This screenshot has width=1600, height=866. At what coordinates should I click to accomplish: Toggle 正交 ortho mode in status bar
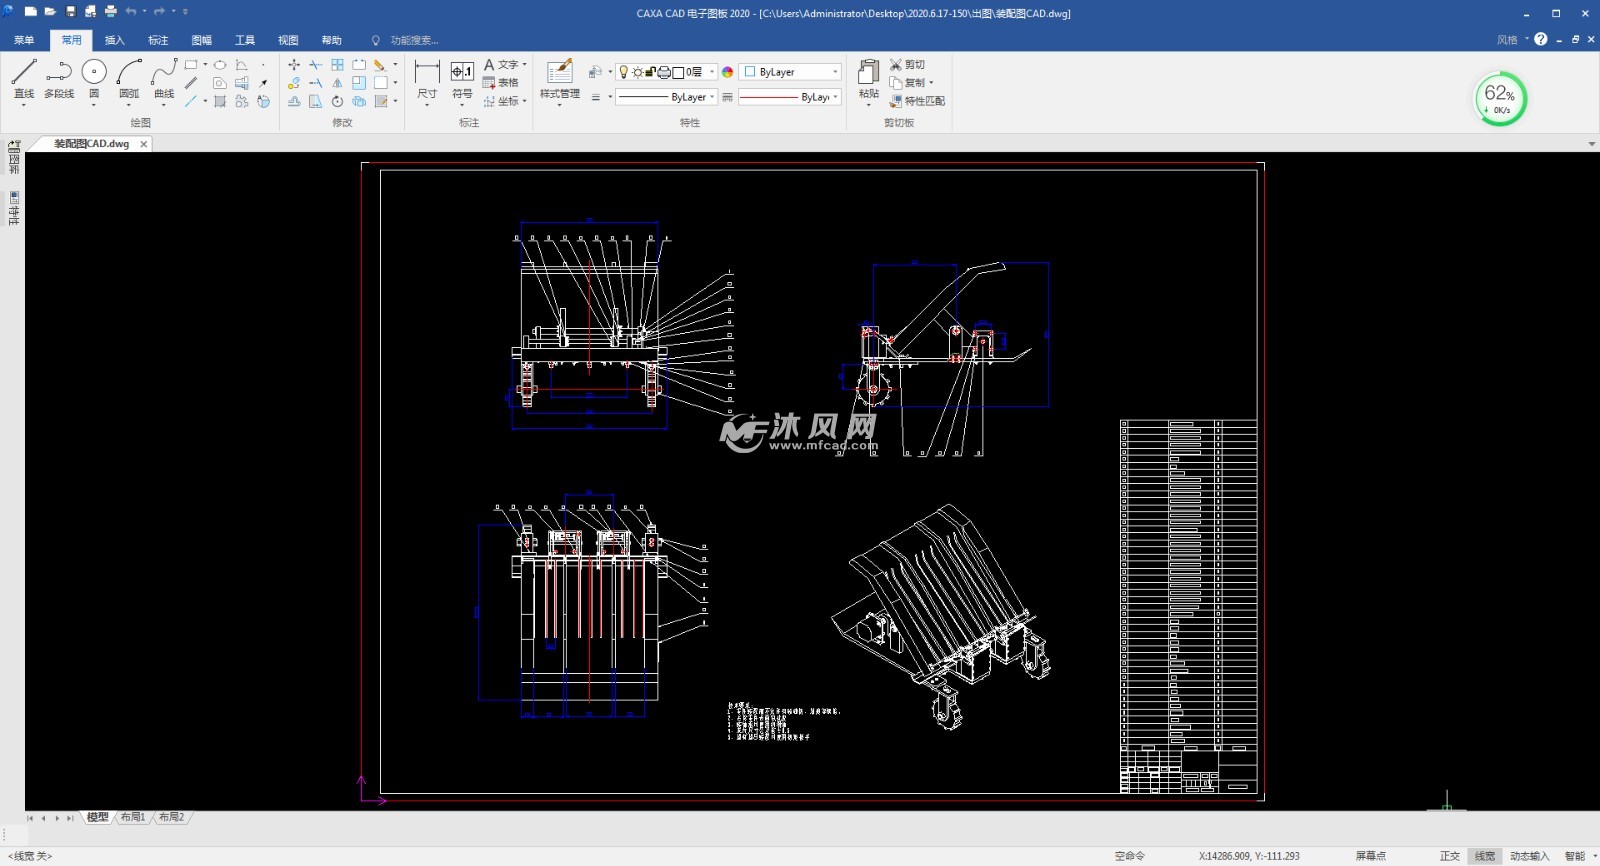click(x=1449, y=856)
